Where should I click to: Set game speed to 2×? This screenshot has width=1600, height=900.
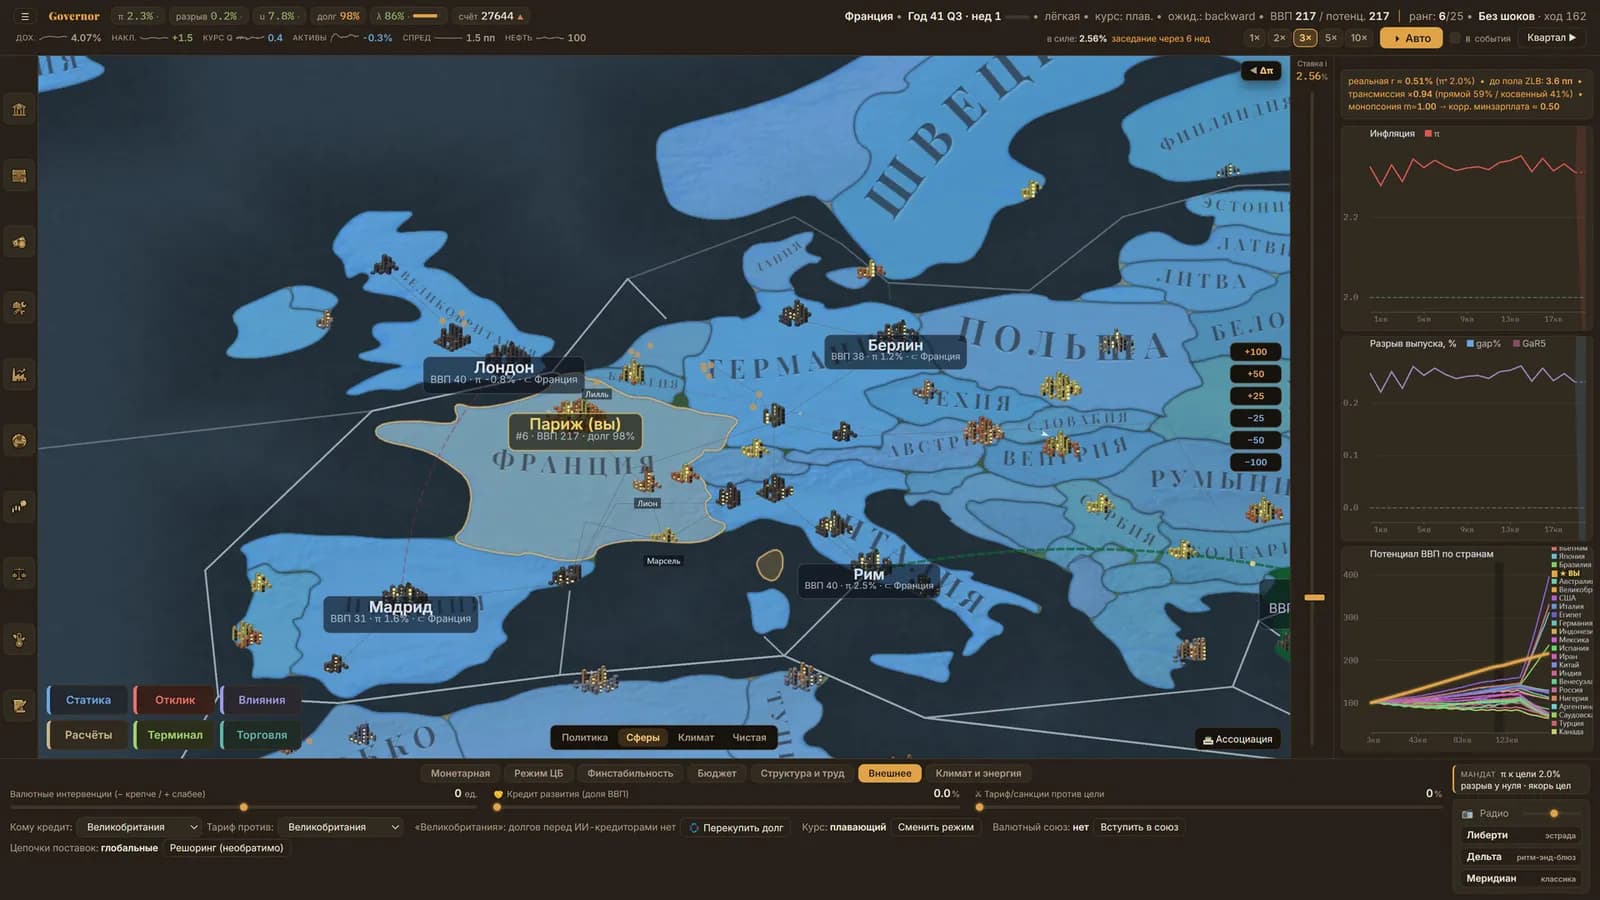point(1279,38)
